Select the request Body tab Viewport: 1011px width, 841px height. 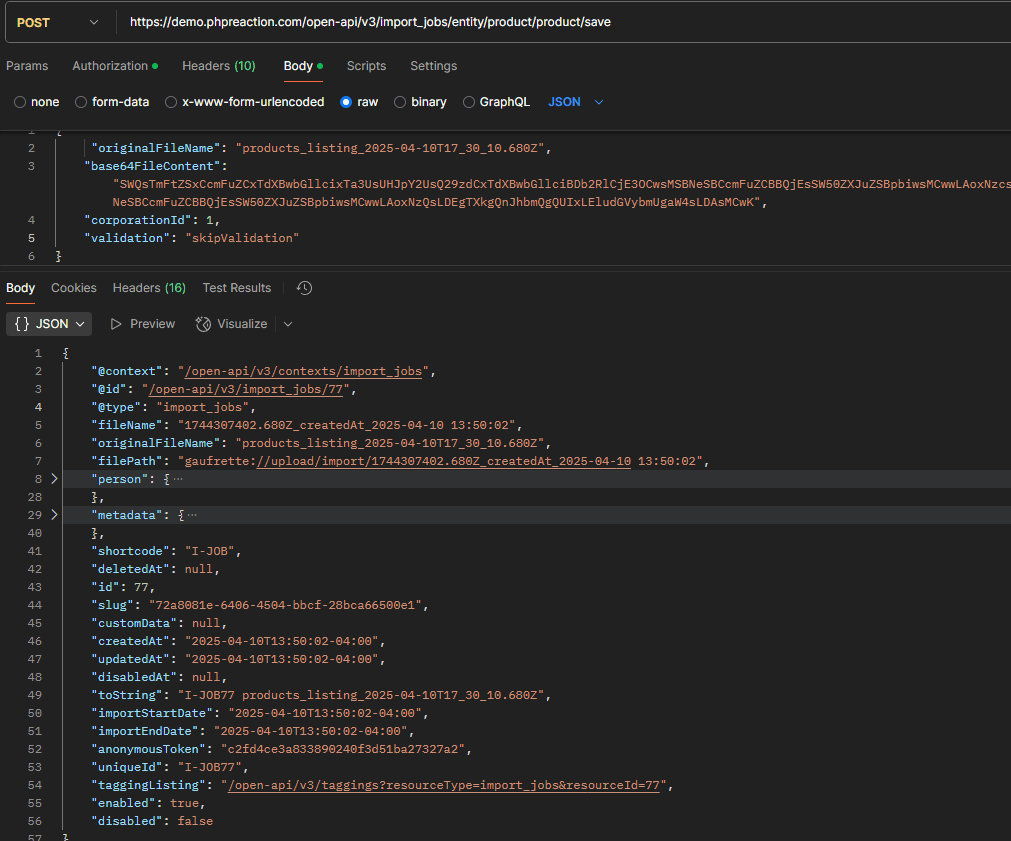point(303,66)
